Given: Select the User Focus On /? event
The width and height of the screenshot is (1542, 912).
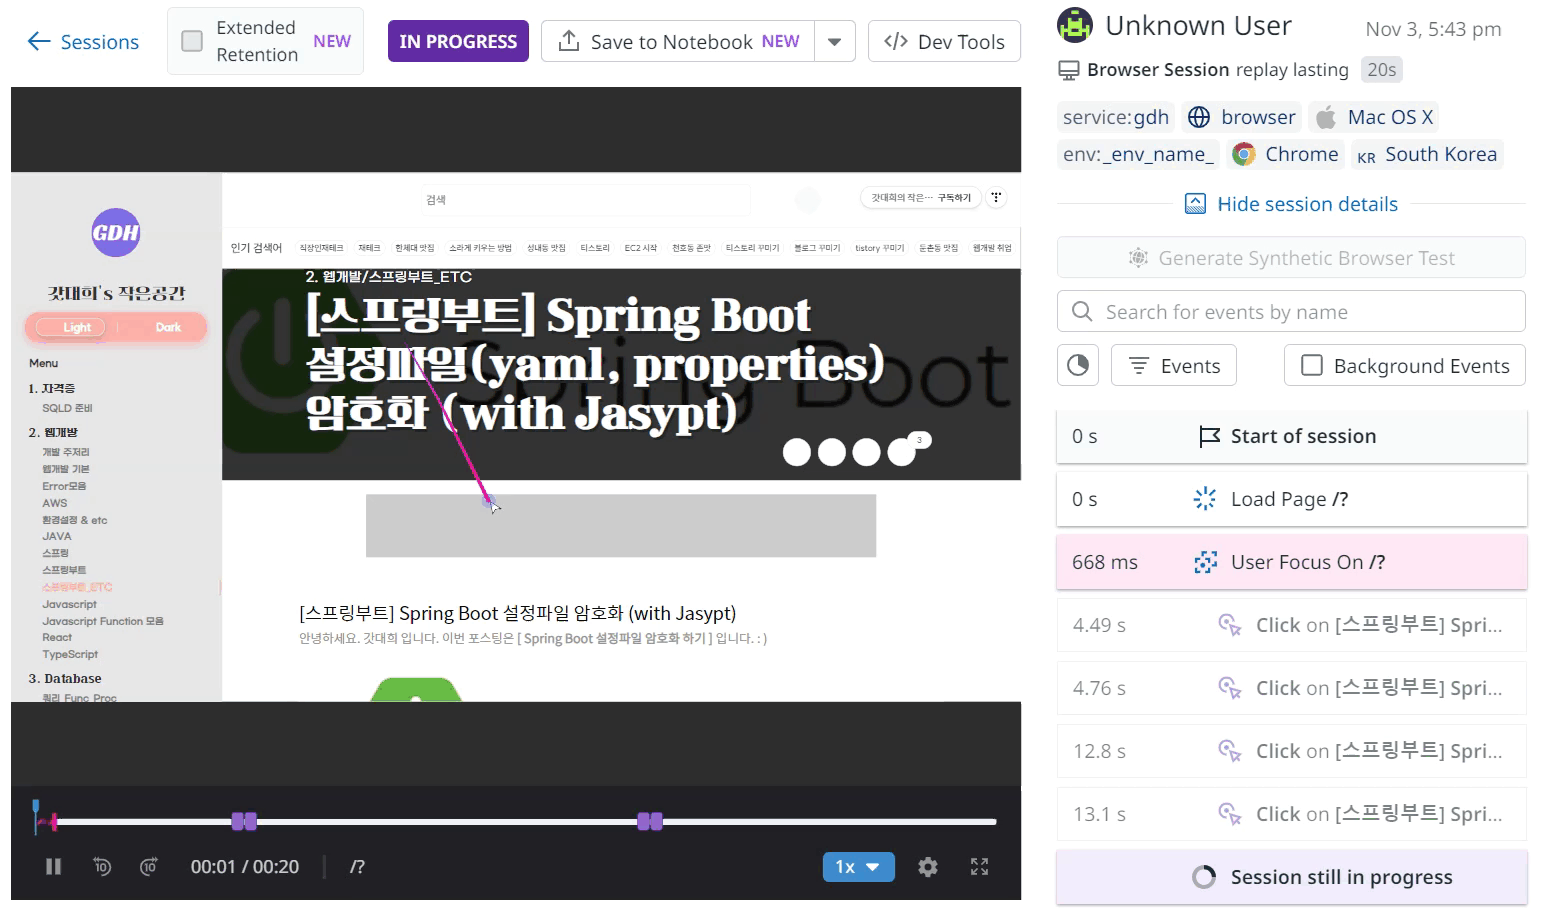Looking at the screenshot, I should (x=1291, y=562).
